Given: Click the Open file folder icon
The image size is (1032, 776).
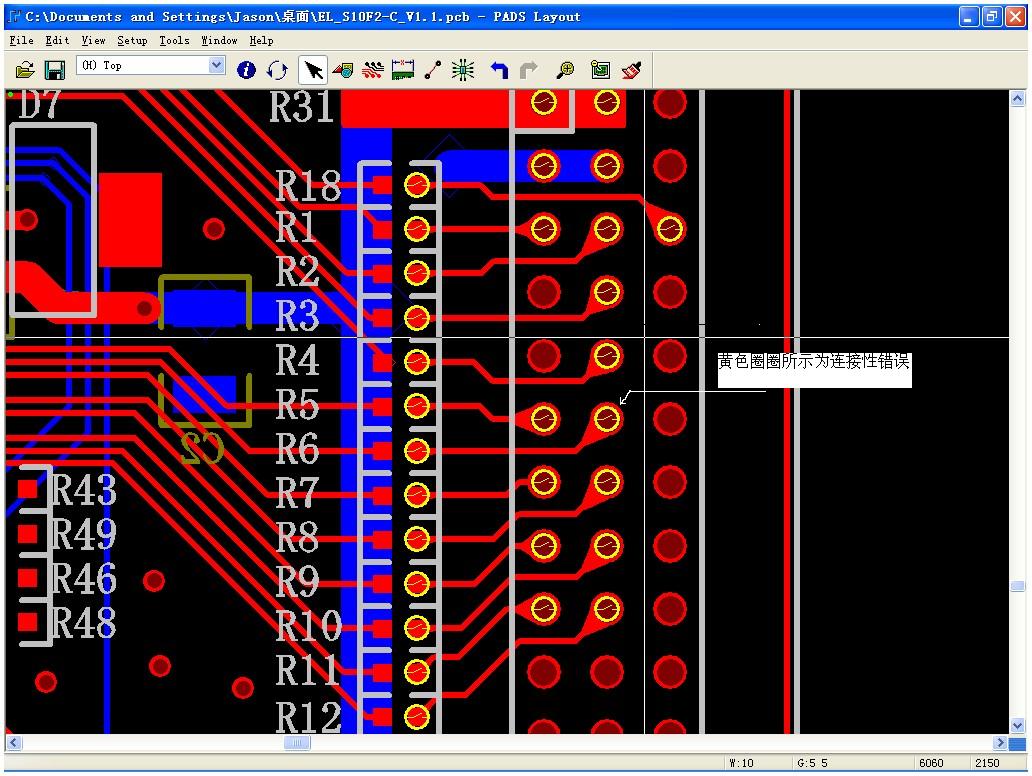Looking at the screenshot, I should pos(25,69).
